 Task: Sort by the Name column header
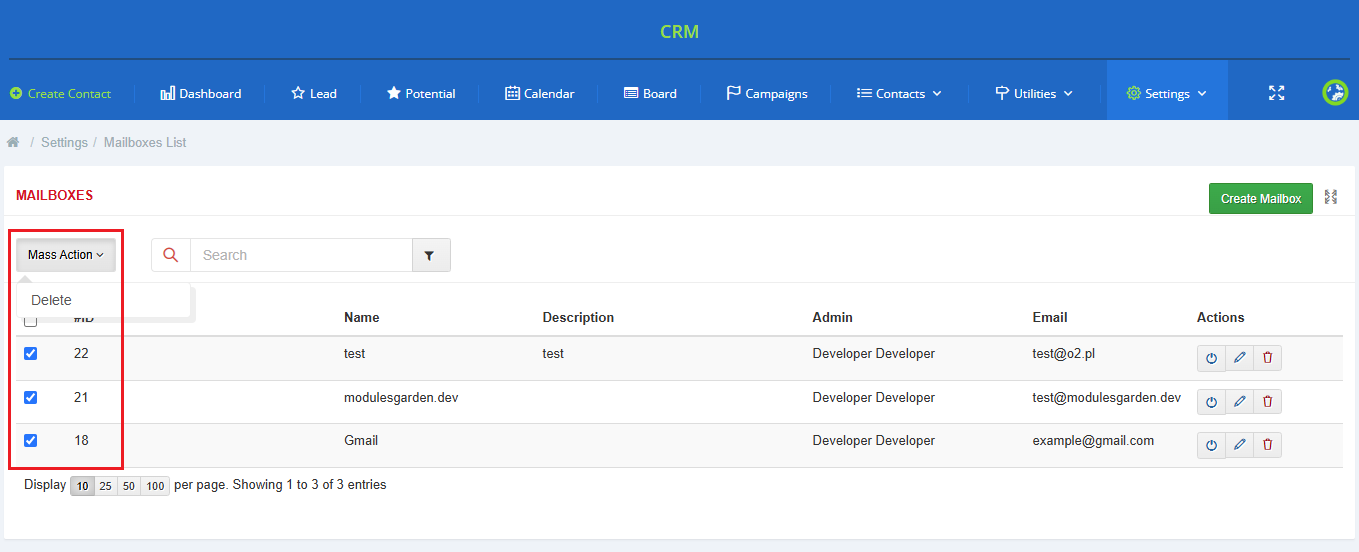coord(362,317)
